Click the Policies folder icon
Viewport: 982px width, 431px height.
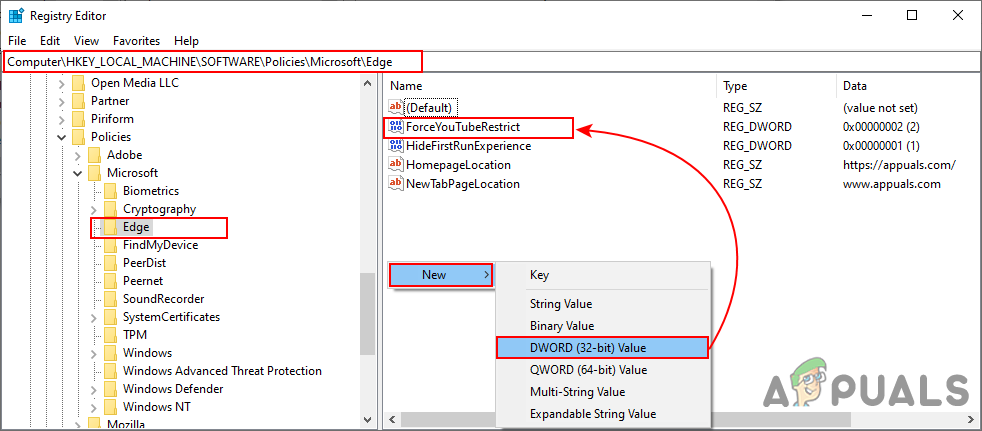(x=78, y=137)
